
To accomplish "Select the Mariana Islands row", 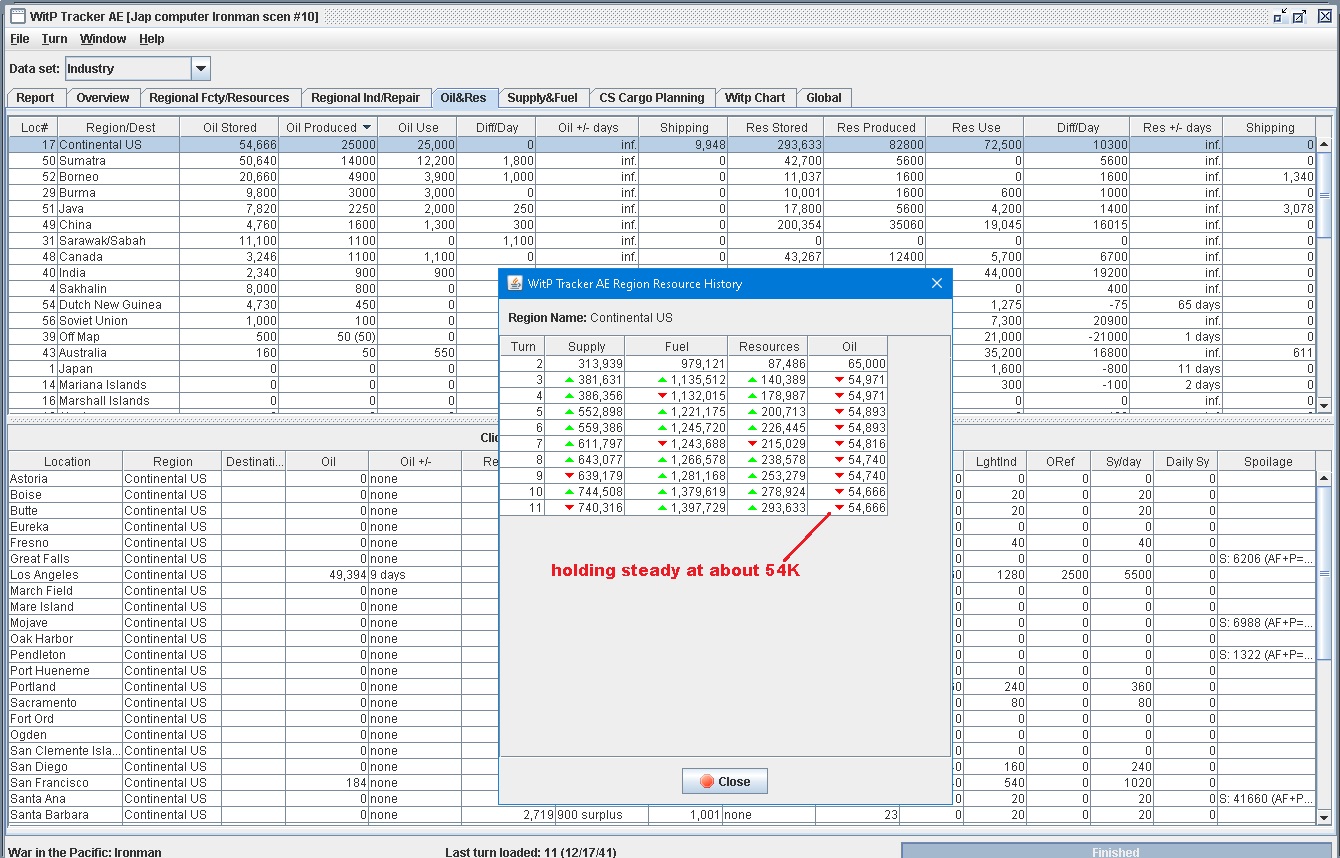I will coord(663,385).
